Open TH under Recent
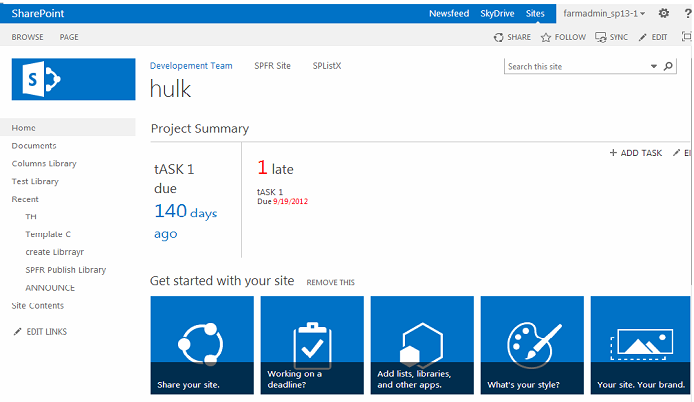The width and height of the screenshot is (694, 402). click(31, 216)
